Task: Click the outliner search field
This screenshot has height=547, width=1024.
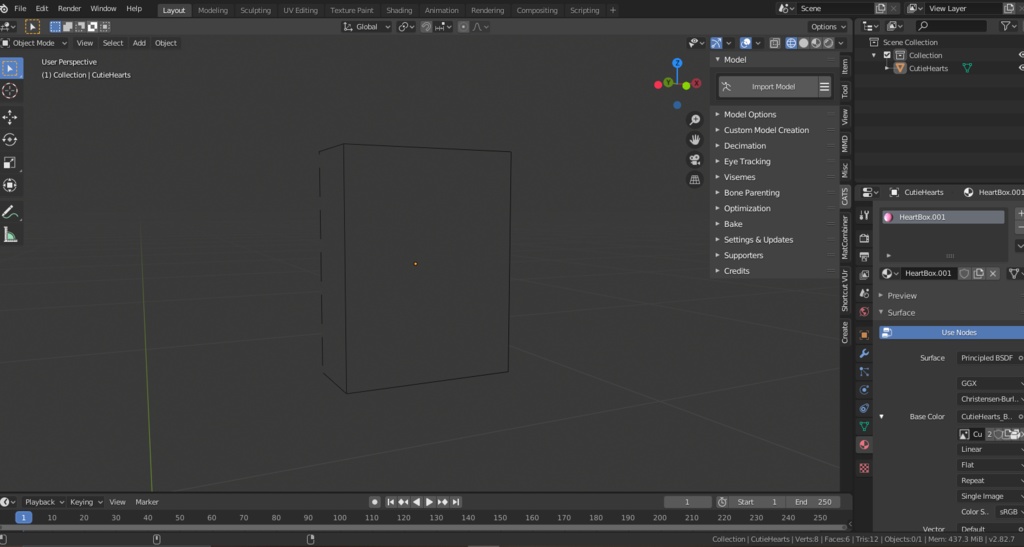Action: (952, 26)
